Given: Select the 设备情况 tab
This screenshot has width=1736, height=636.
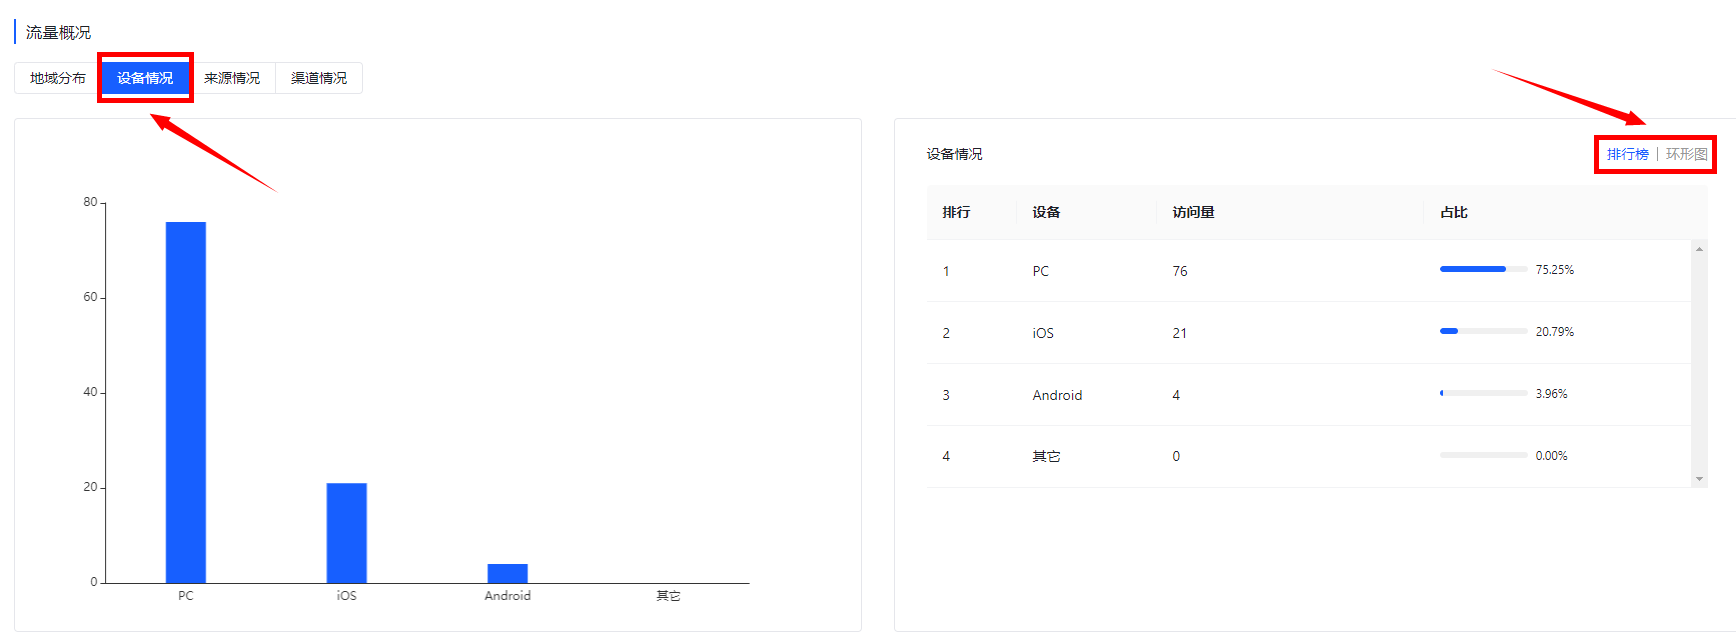Looking at the screenshot, I should pyautogui.click(x=145, y=78).
